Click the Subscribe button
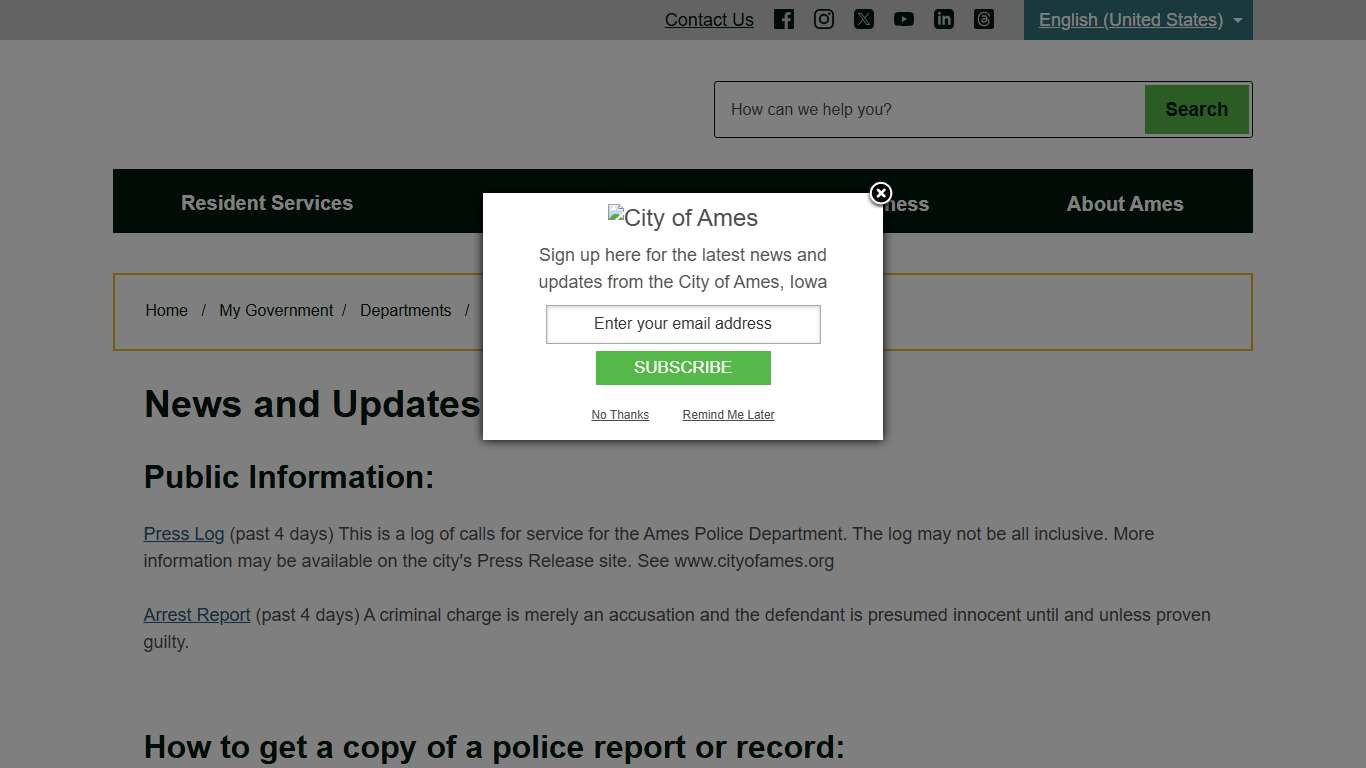Viewport: 1366px width, 768px height. tap(683, 368)
